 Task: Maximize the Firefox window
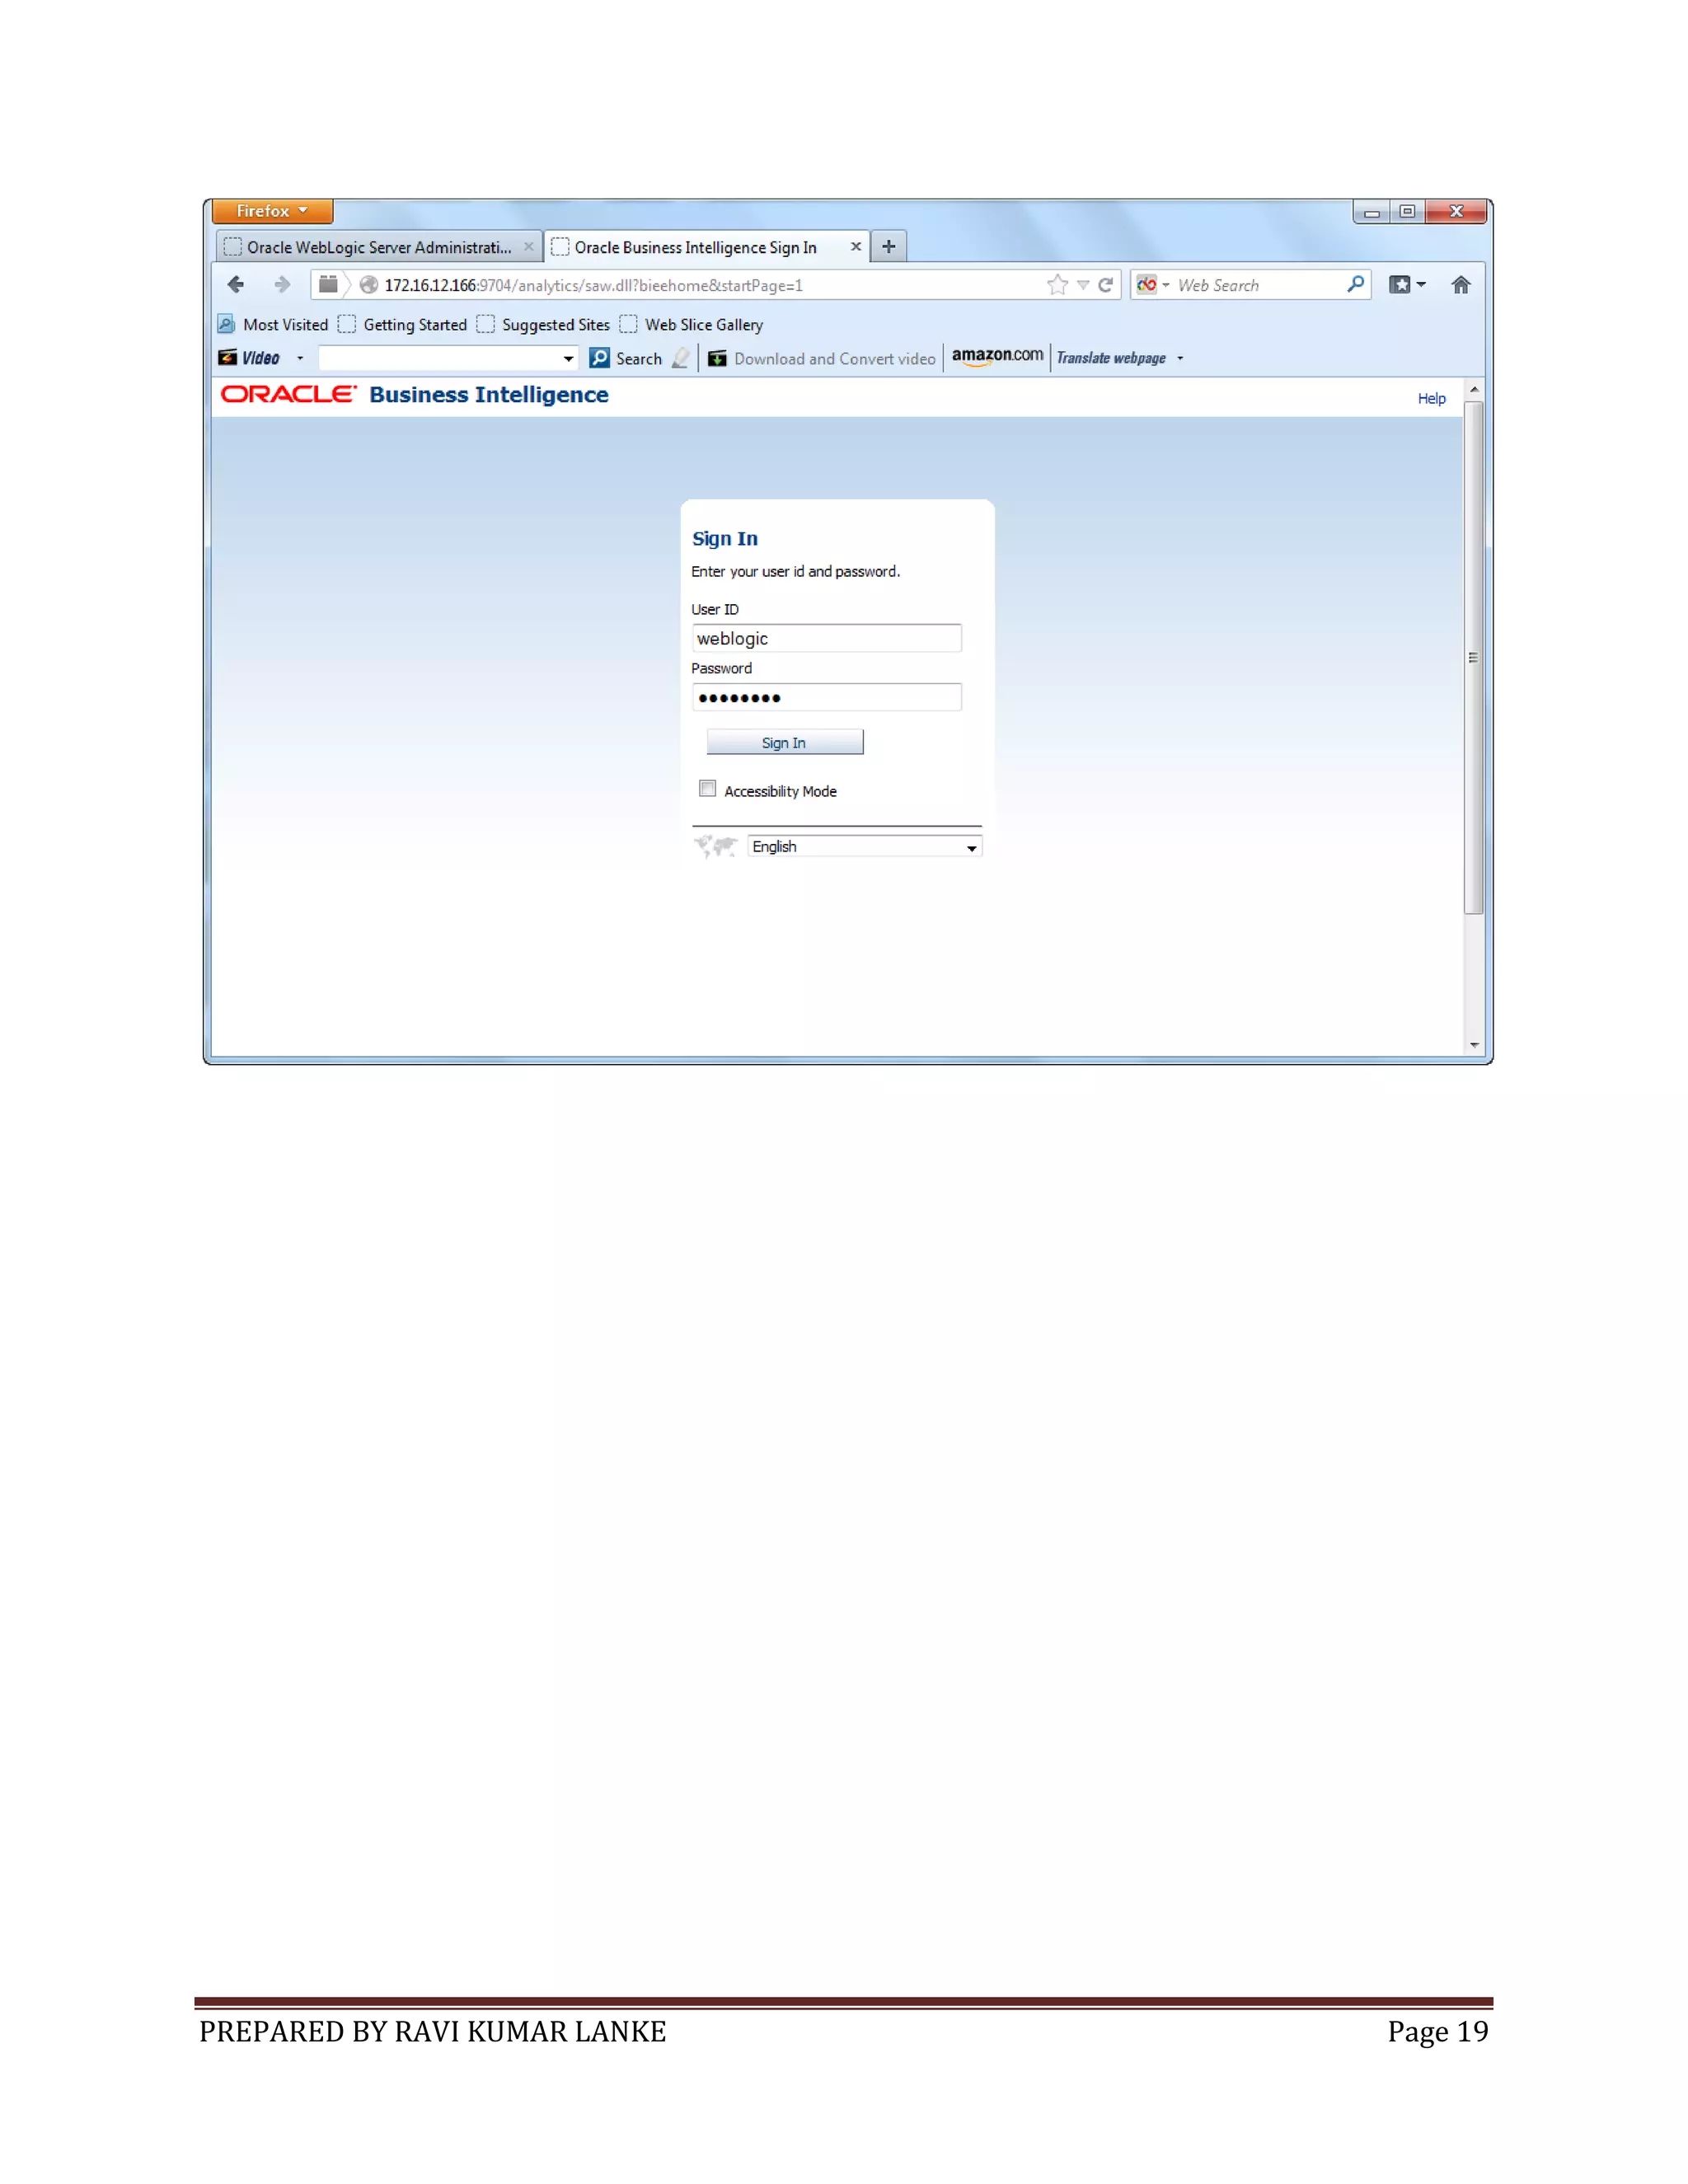coord(1407,212)
